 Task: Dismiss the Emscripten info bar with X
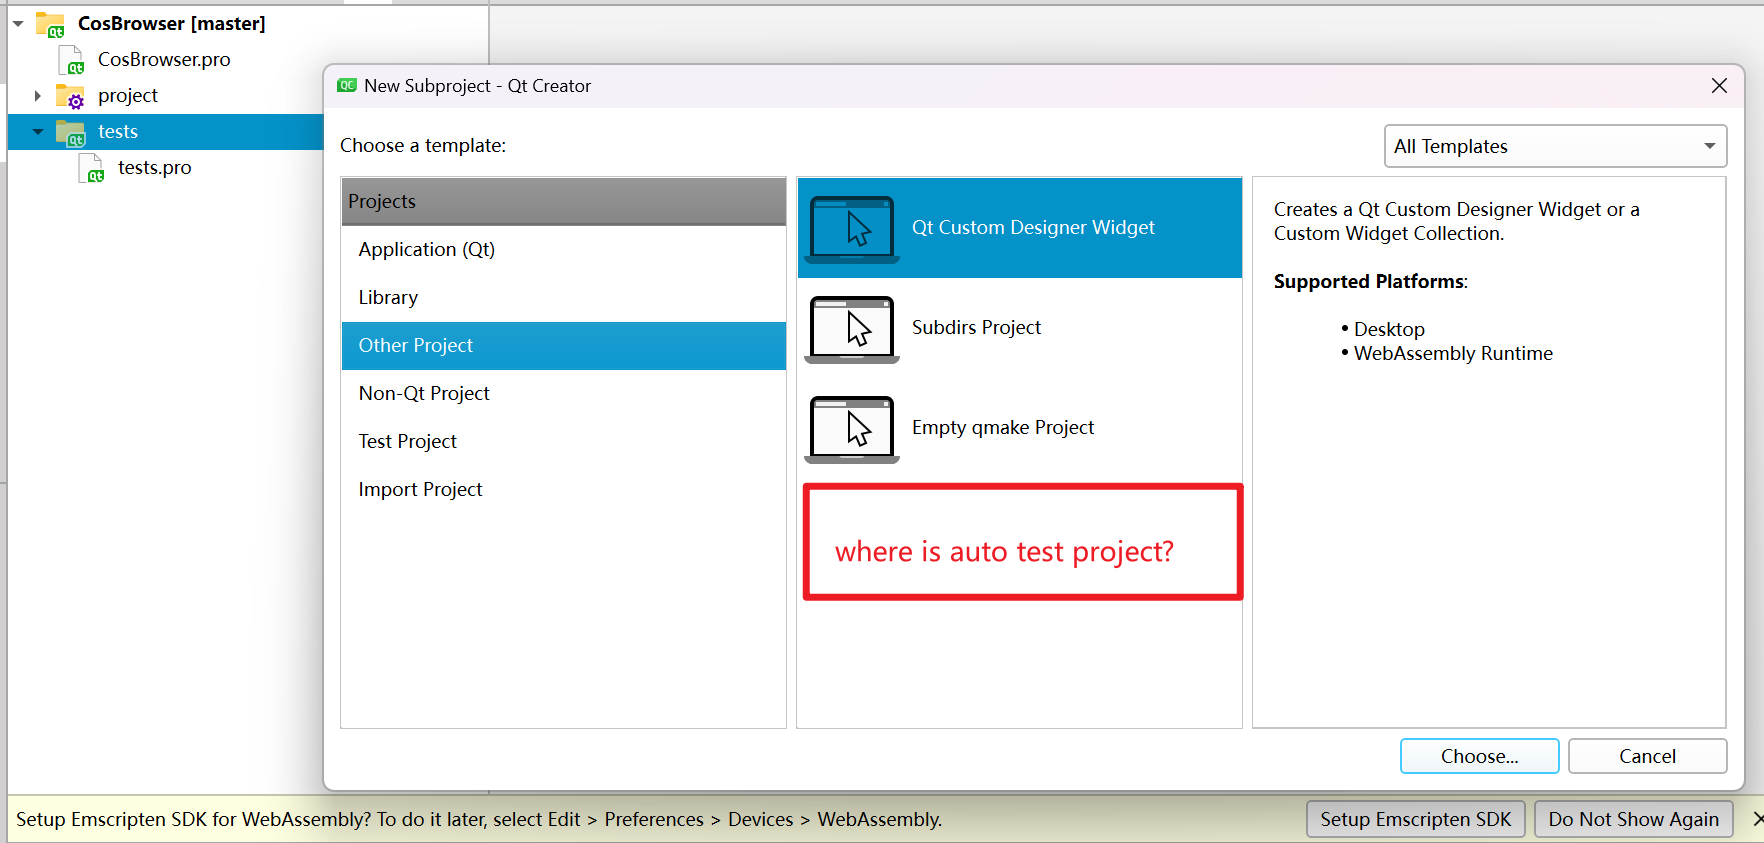(1757, 819)
